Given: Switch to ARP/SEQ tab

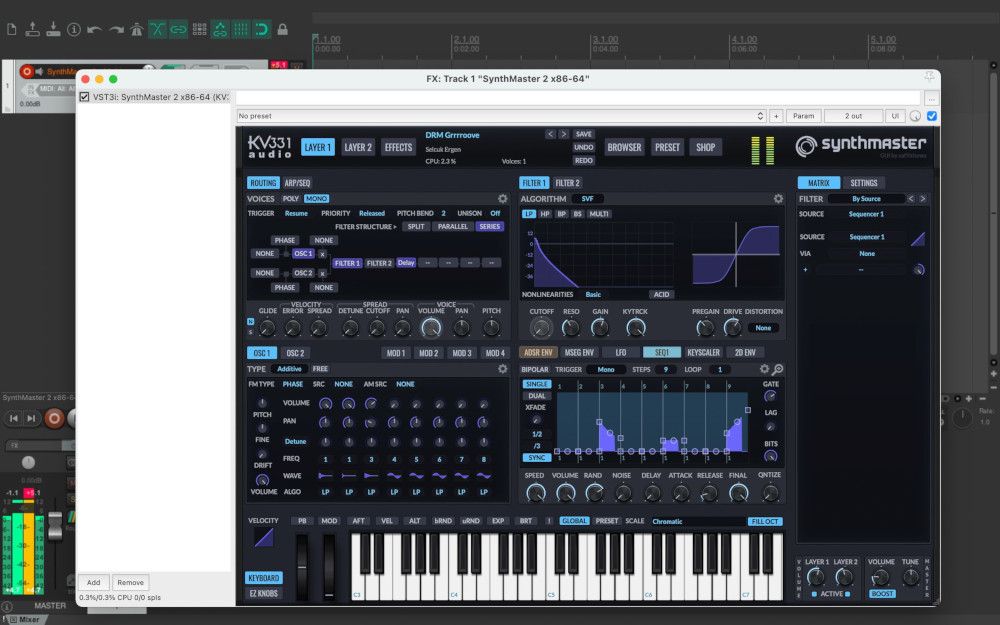Looking at the screenshot, I should click(x=297, y=183).
